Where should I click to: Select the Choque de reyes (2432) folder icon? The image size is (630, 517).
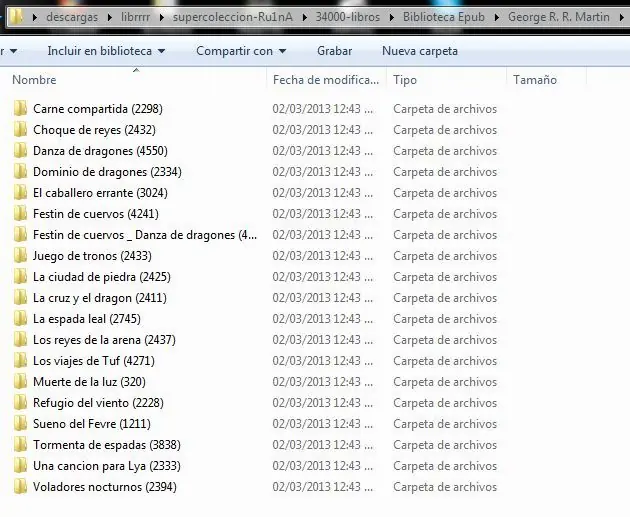pyautogui.click(x=20, y=130)
